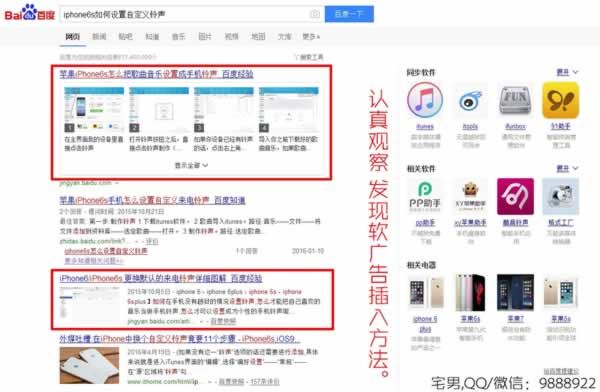Open white iPhone photo of 外媒吐槽 result
Viewport: 600px width, 392px height.
[x=89, y=366]
